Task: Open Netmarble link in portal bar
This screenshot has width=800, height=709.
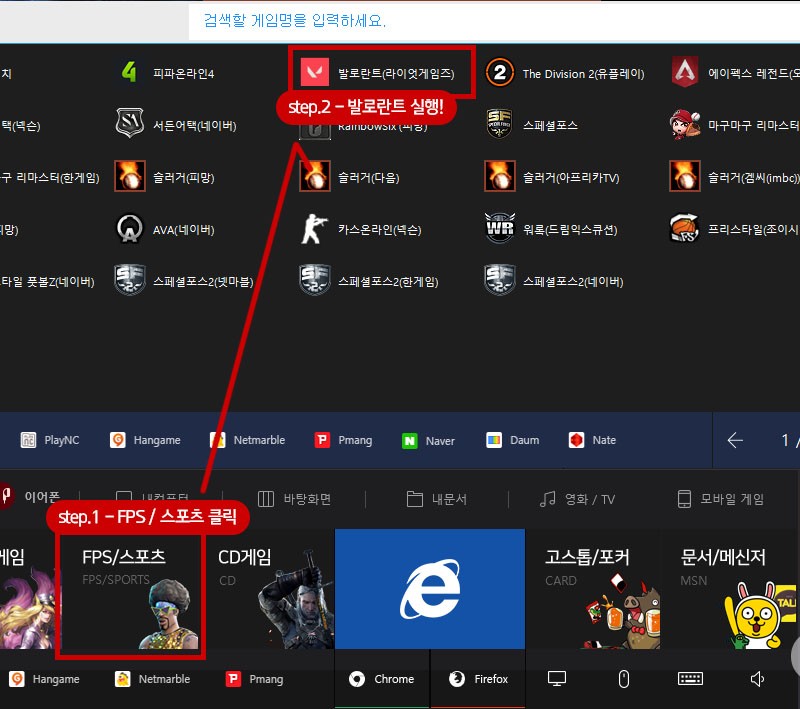Action: click(247, 440)
